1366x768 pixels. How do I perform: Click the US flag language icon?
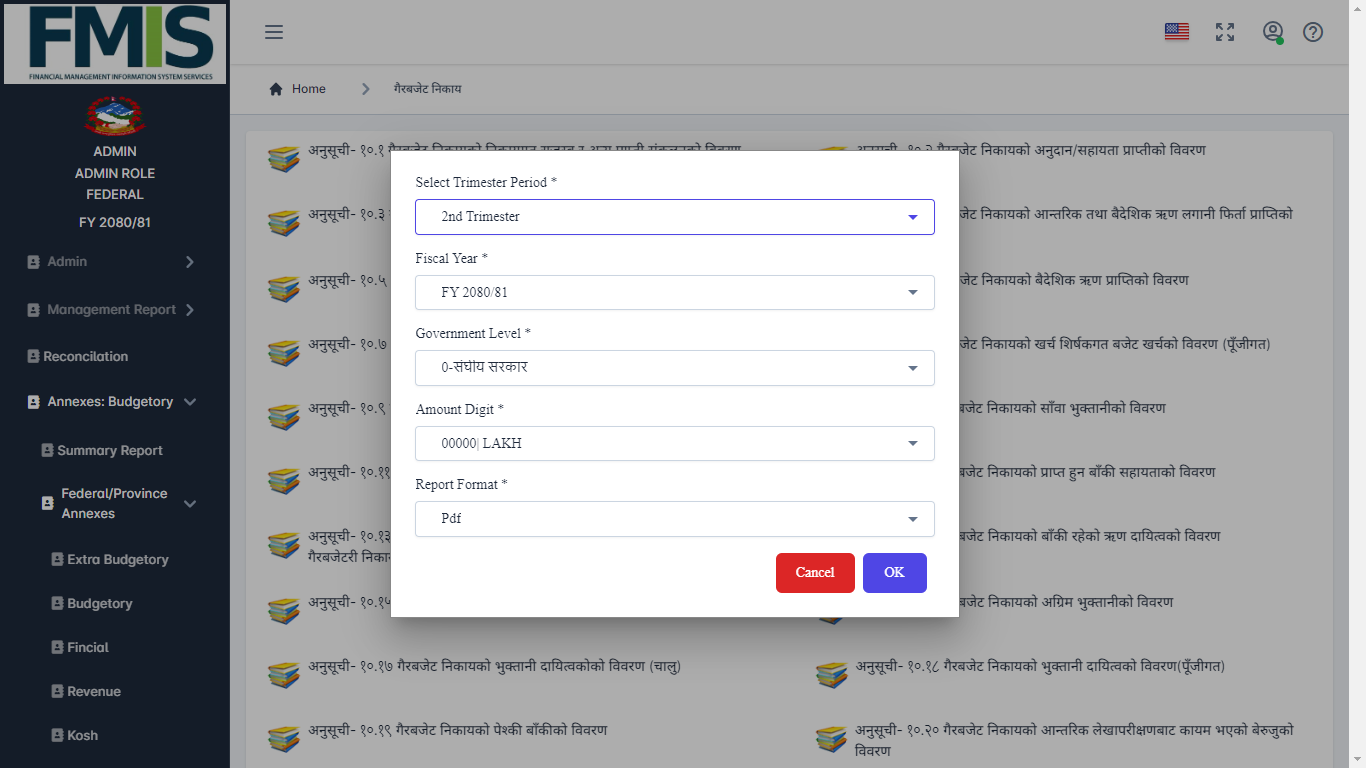(1176, 32)
